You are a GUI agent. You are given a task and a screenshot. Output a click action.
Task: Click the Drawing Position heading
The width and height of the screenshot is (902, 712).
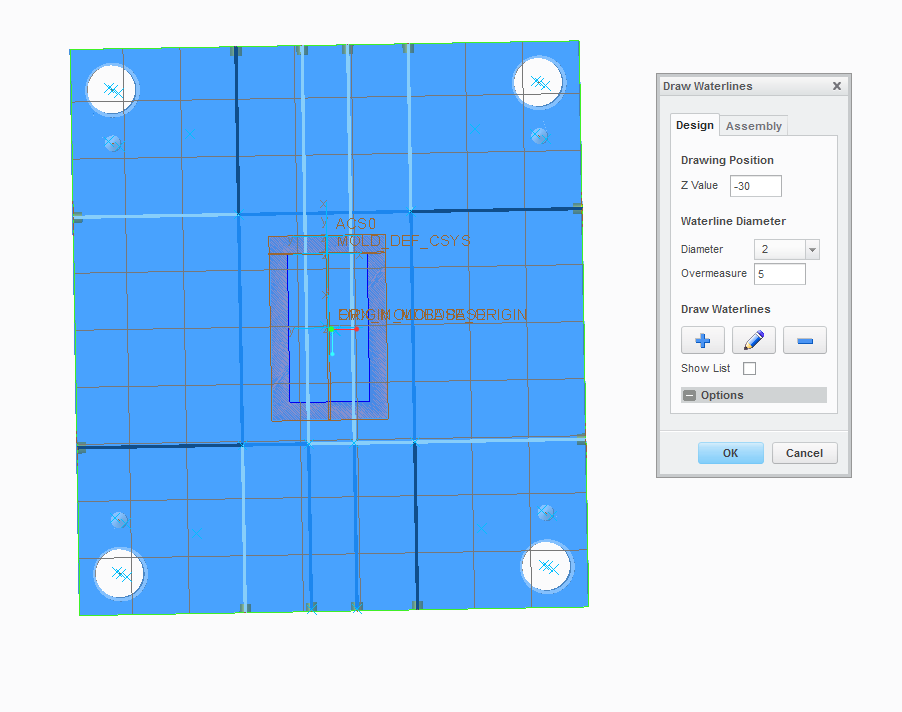727,160
